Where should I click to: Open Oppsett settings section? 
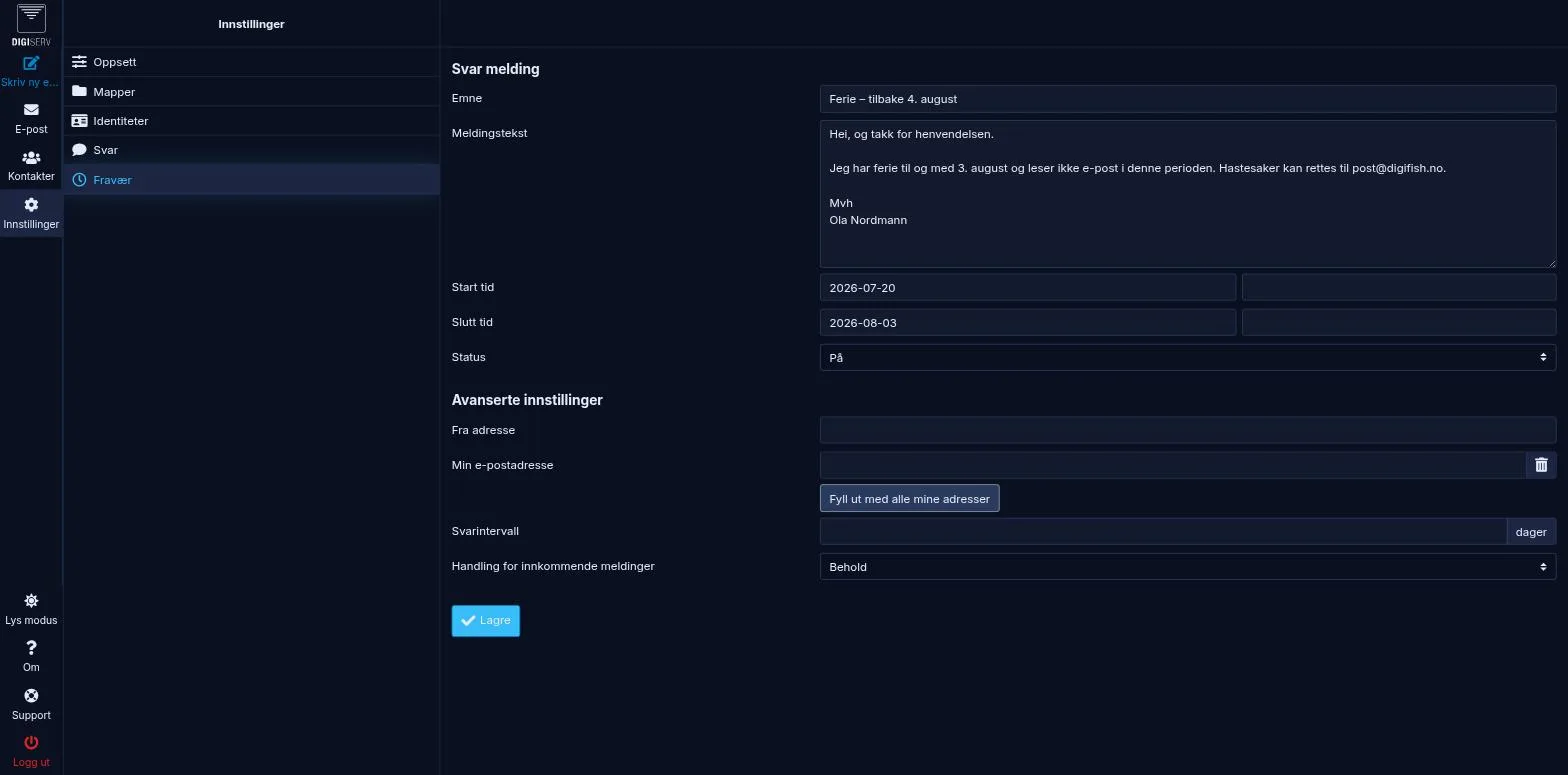coord(251,62)
